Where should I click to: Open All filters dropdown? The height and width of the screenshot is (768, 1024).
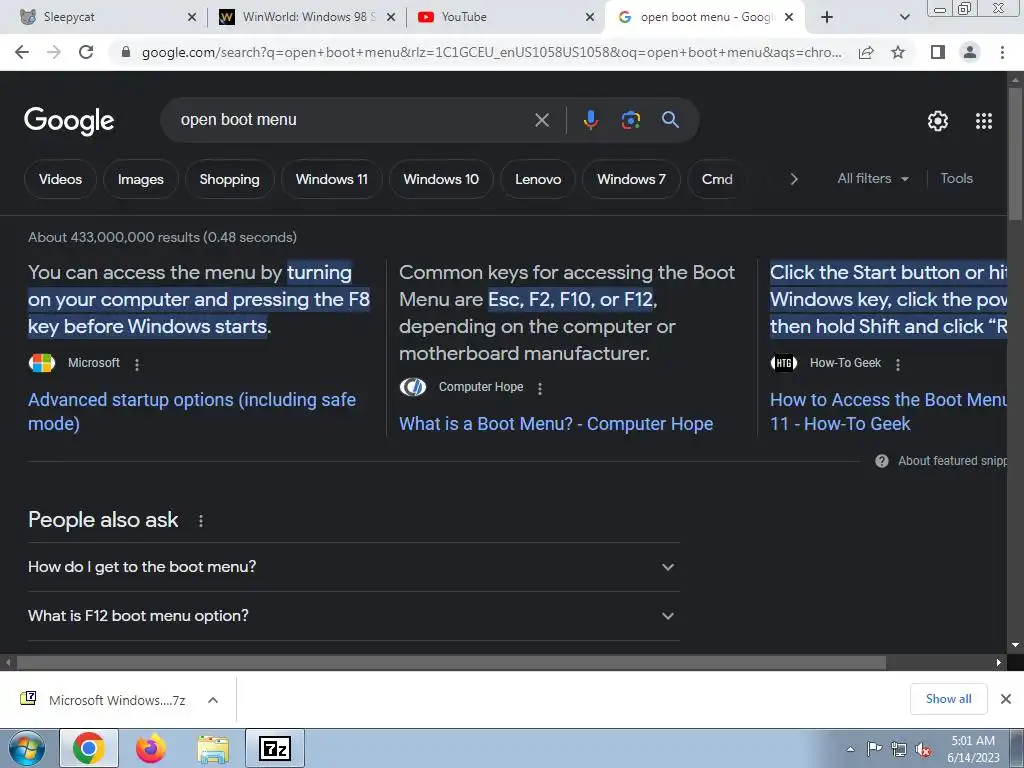point(873,178)
